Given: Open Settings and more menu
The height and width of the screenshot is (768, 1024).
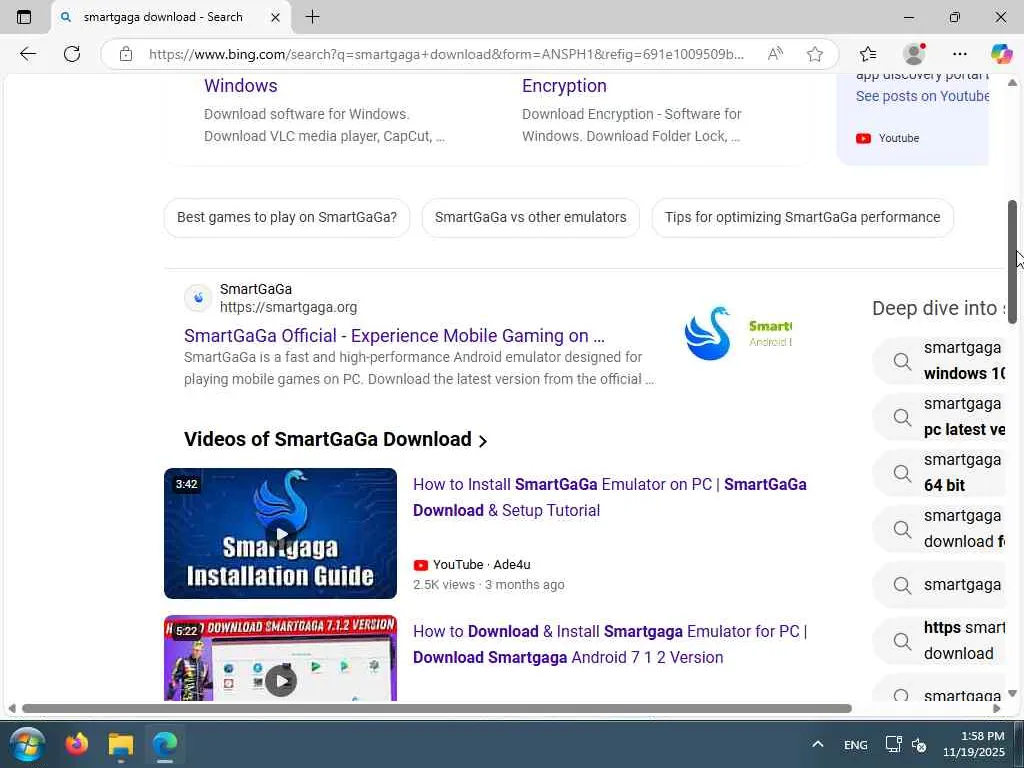Looking at the screenshot, I should coord(959,54).
